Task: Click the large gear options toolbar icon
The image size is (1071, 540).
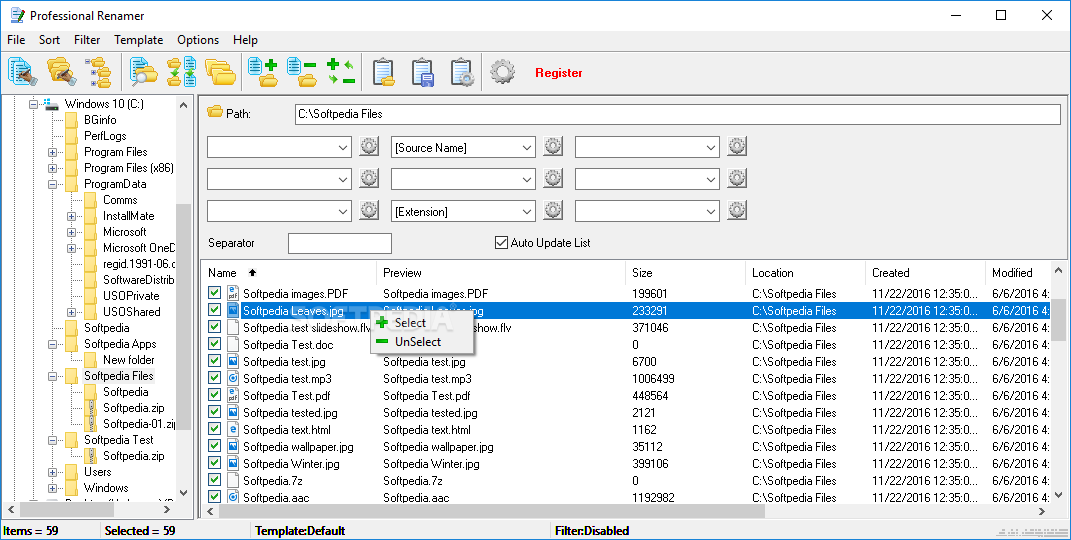Action: [503, 72]
